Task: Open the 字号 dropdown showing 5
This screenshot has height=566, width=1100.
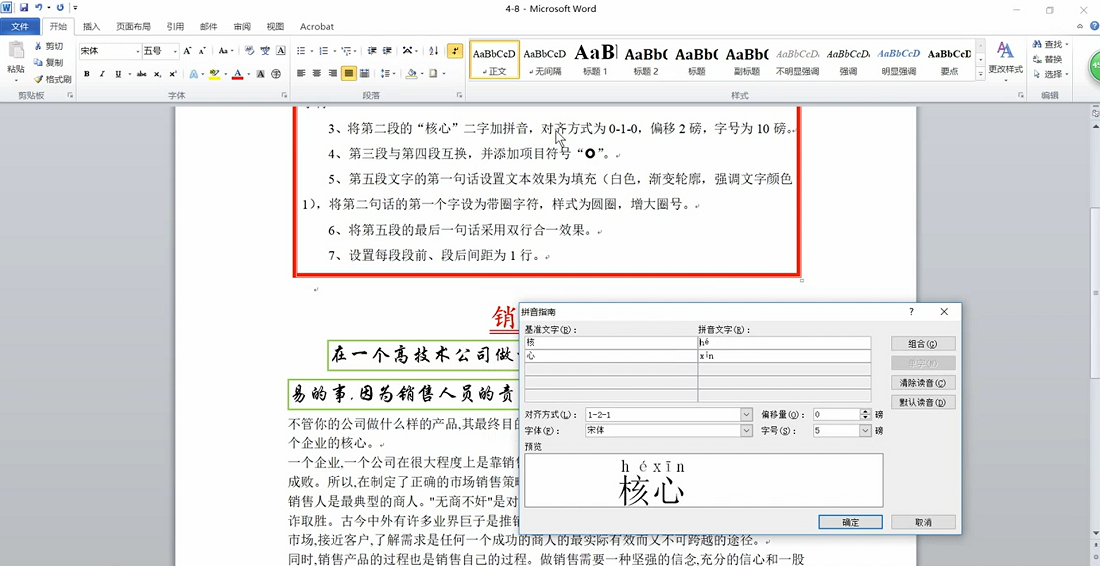Action: (x=865, y=431)
